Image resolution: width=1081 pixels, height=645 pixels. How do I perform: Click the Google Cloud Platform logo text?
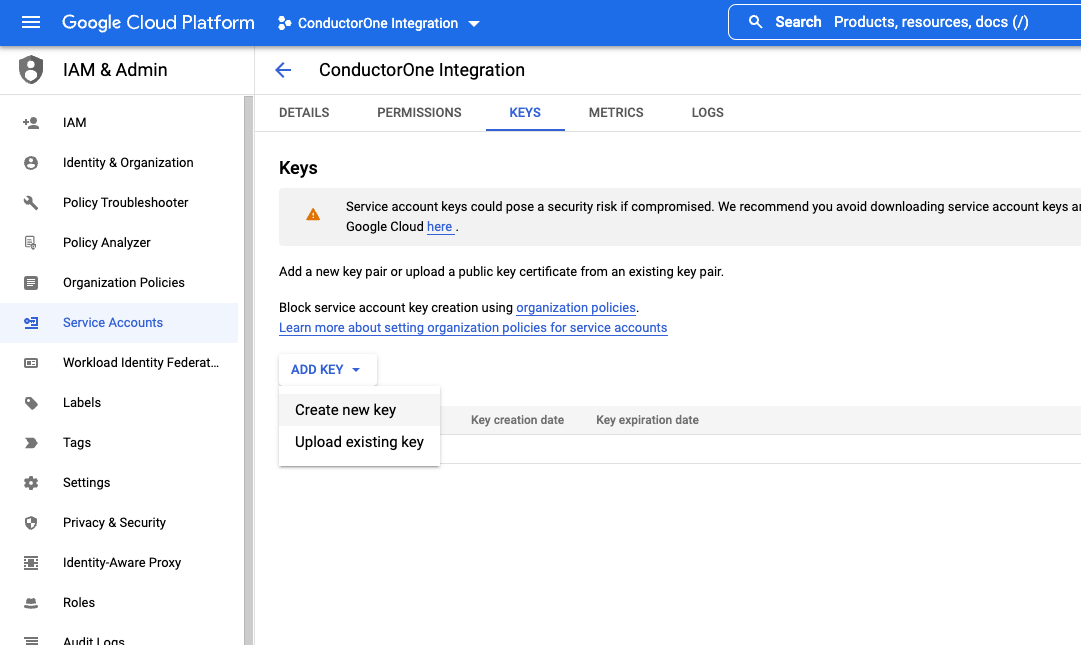158,23
